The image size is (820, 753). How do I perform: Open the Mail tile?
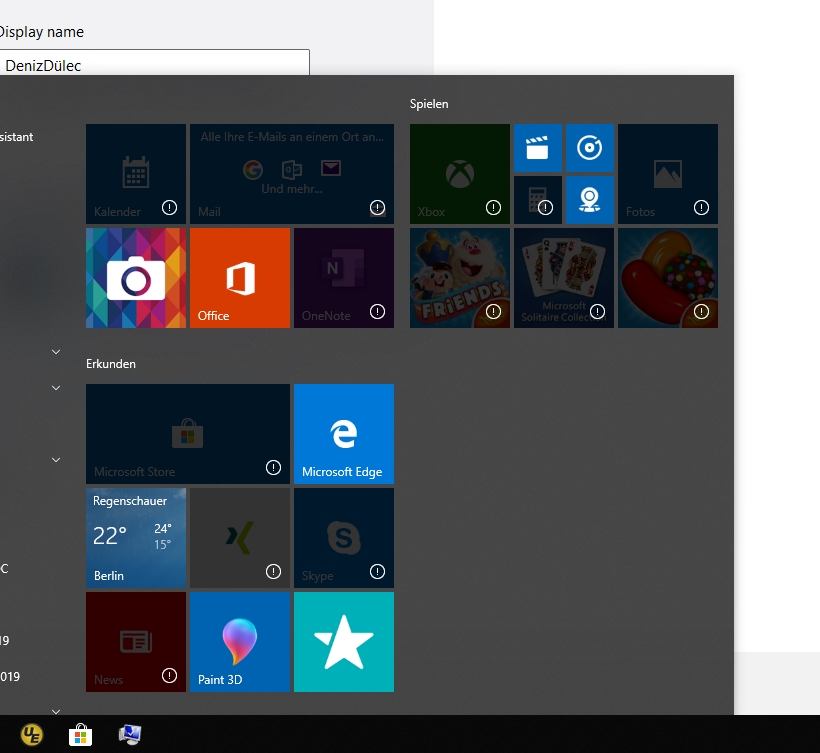(x=292, y=174)
